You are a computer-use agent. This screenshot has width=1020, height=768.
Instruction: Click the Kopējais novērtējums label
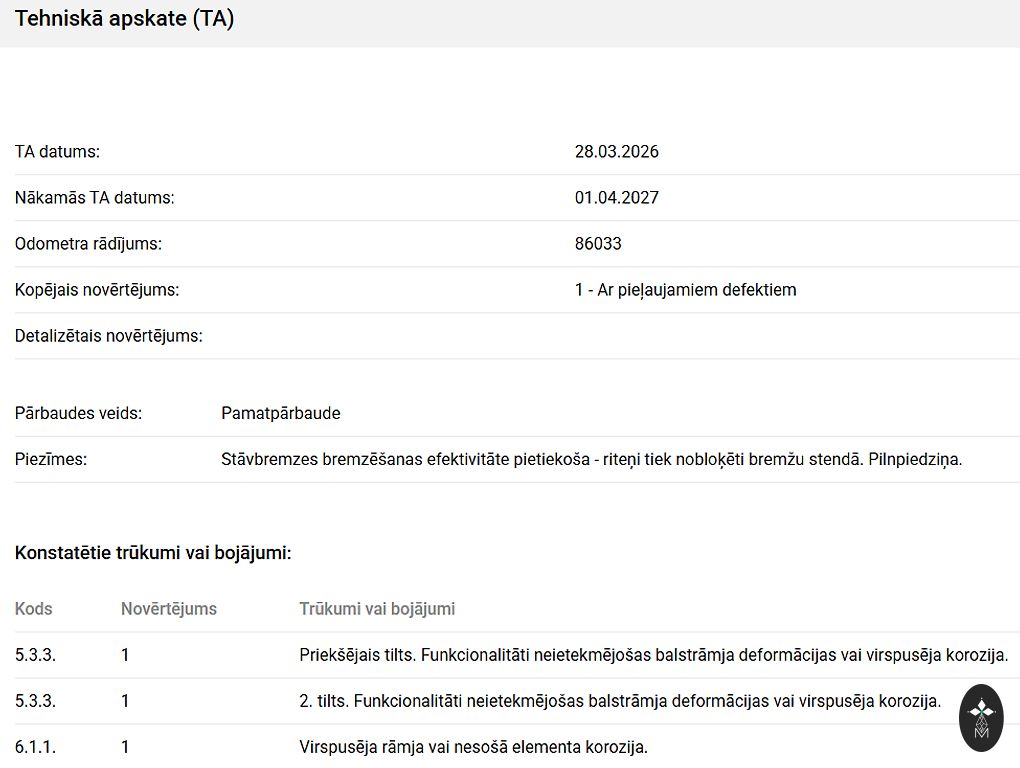coord(97,290)
